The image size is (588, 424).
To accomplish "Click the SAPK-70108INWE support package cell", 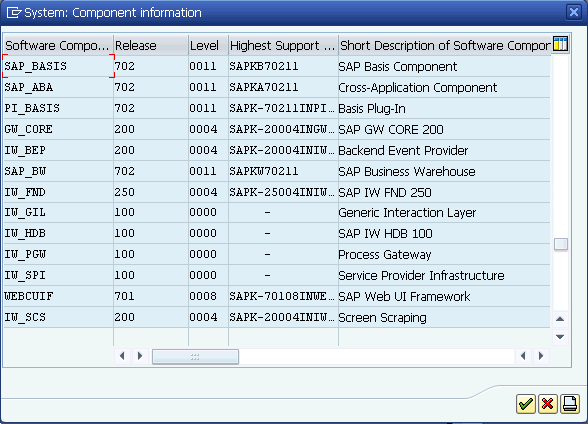I will 283,297.
